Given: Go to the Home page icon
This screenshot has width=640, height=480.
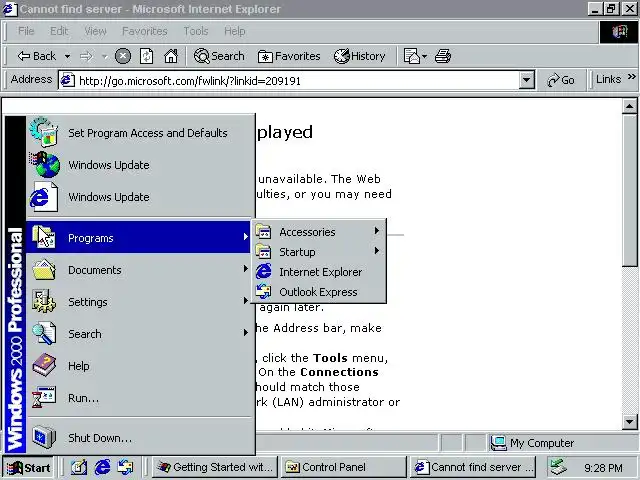Looking at the screenshot, I should tap(171, 56).
